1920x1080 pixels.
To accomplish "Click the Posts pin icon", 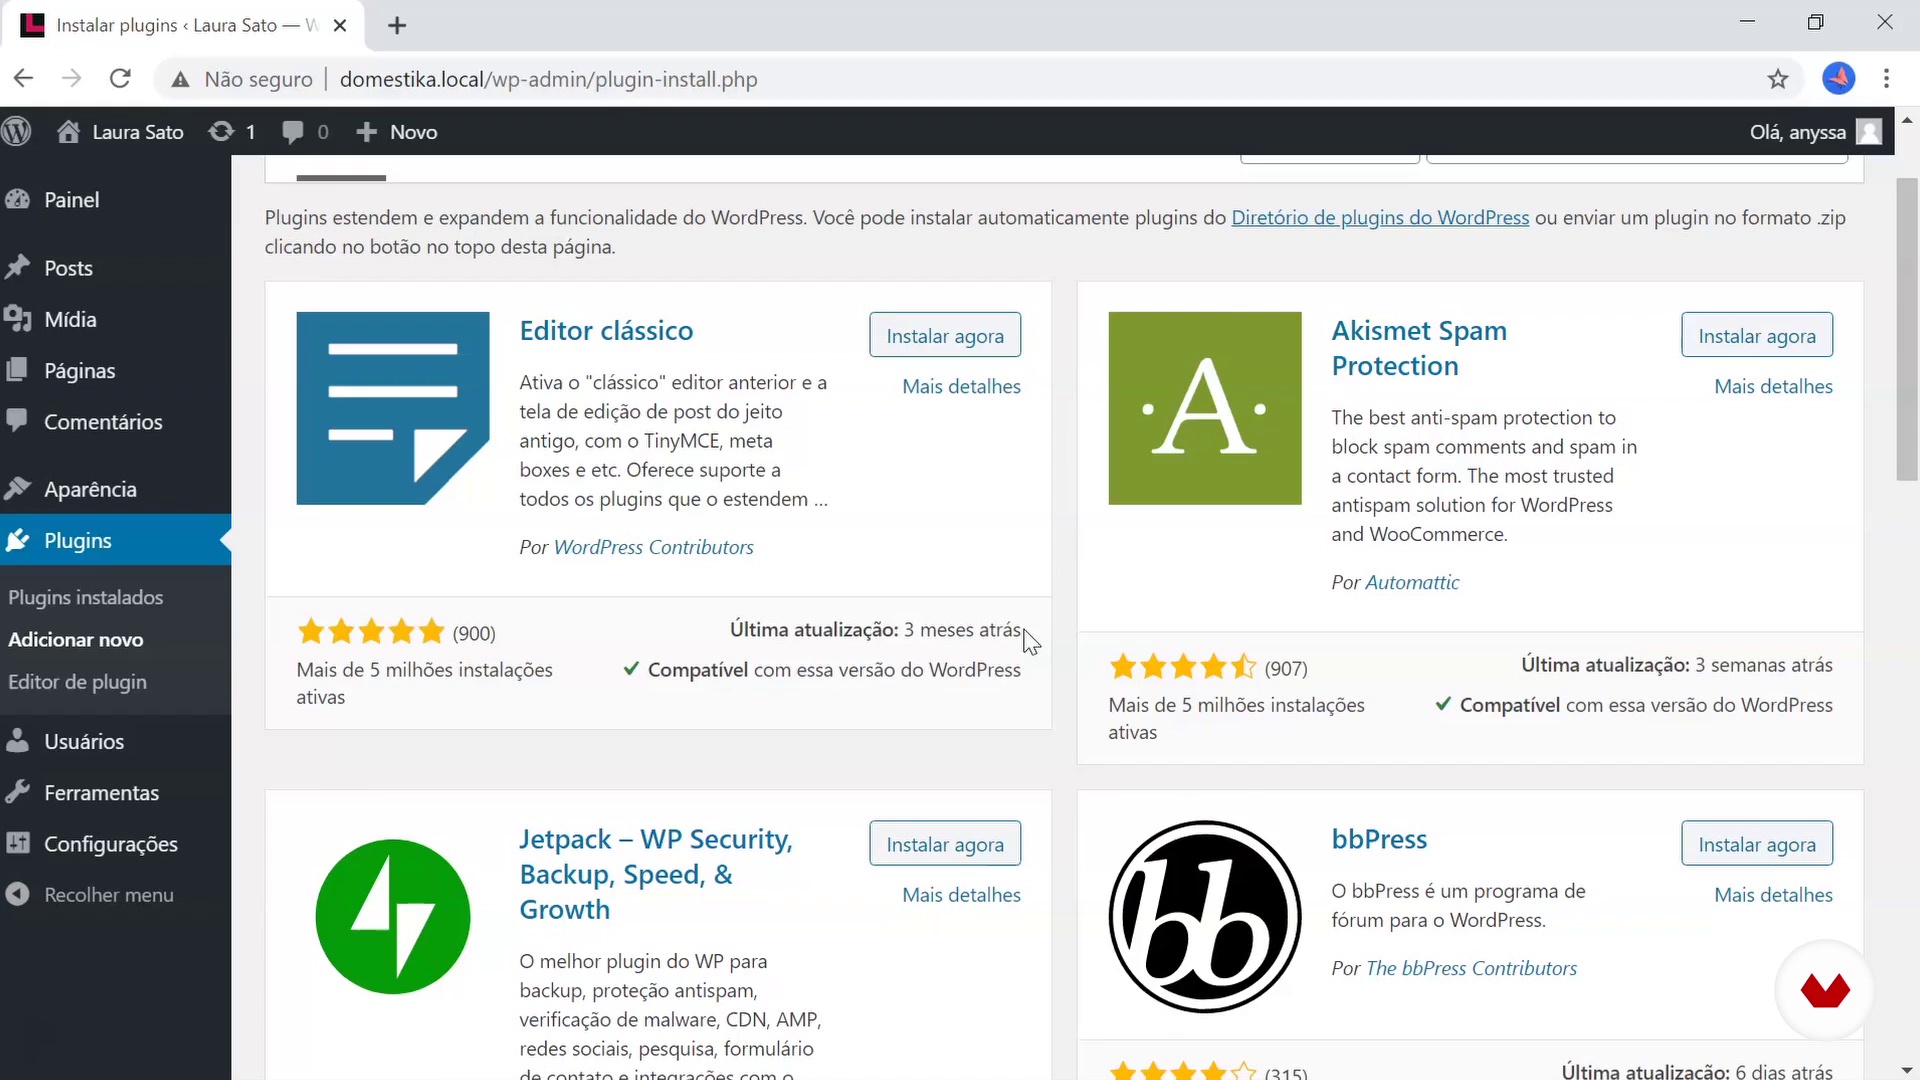I will coord(17,267).
